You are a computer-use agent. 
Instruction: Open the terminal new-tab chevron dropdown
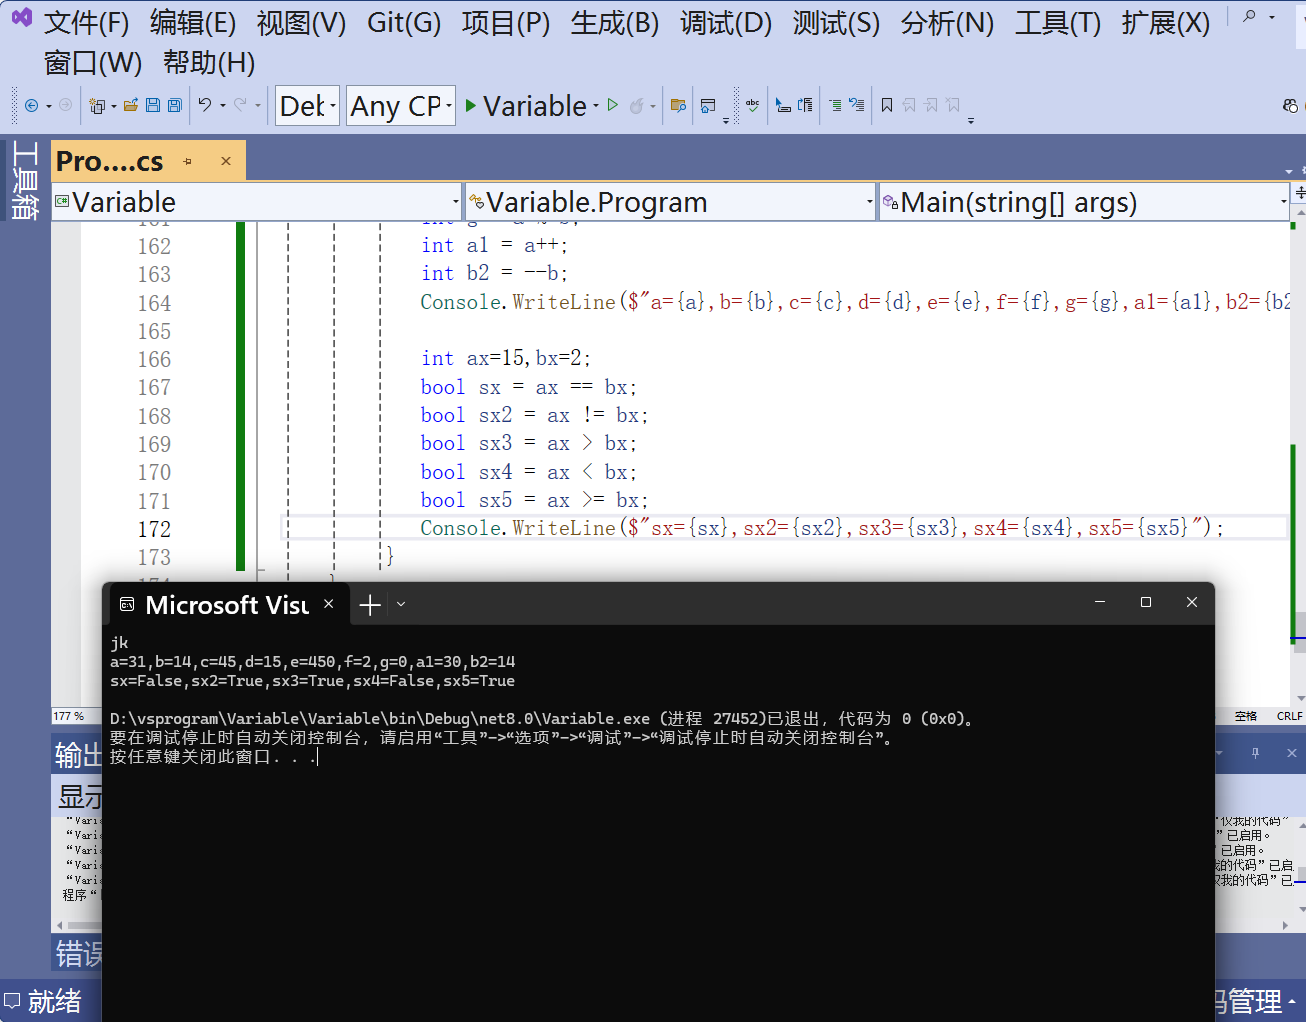click(401, 604)
